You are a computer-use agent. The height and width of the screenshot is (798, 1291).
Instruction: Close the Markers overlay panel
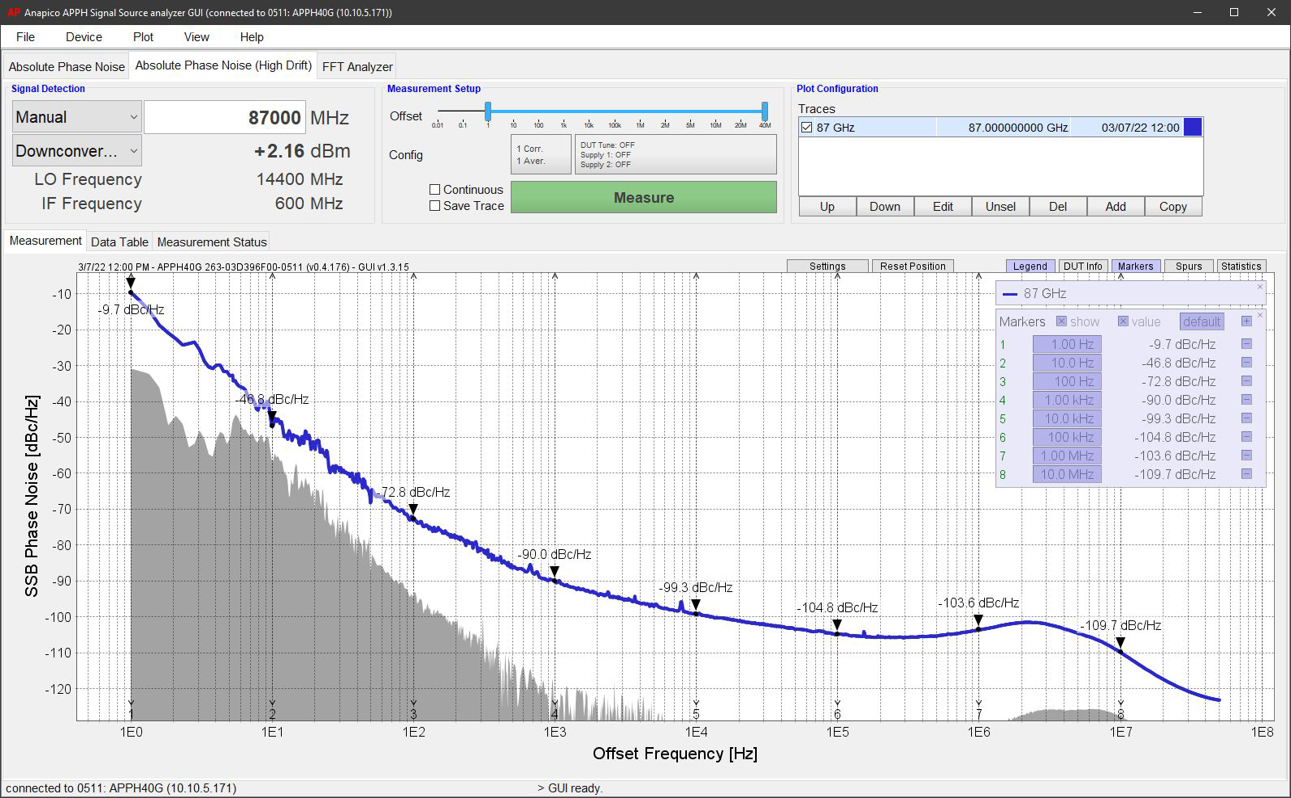pyautogui.click(x=1260, y=315)
